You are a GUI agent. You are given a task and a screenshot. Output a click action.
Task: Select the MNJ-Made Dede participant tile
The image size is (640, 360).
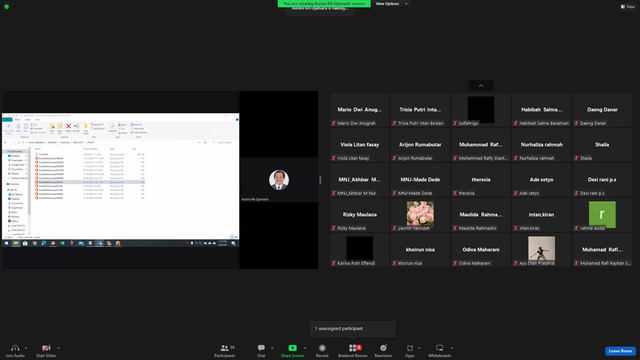(420, 180)
